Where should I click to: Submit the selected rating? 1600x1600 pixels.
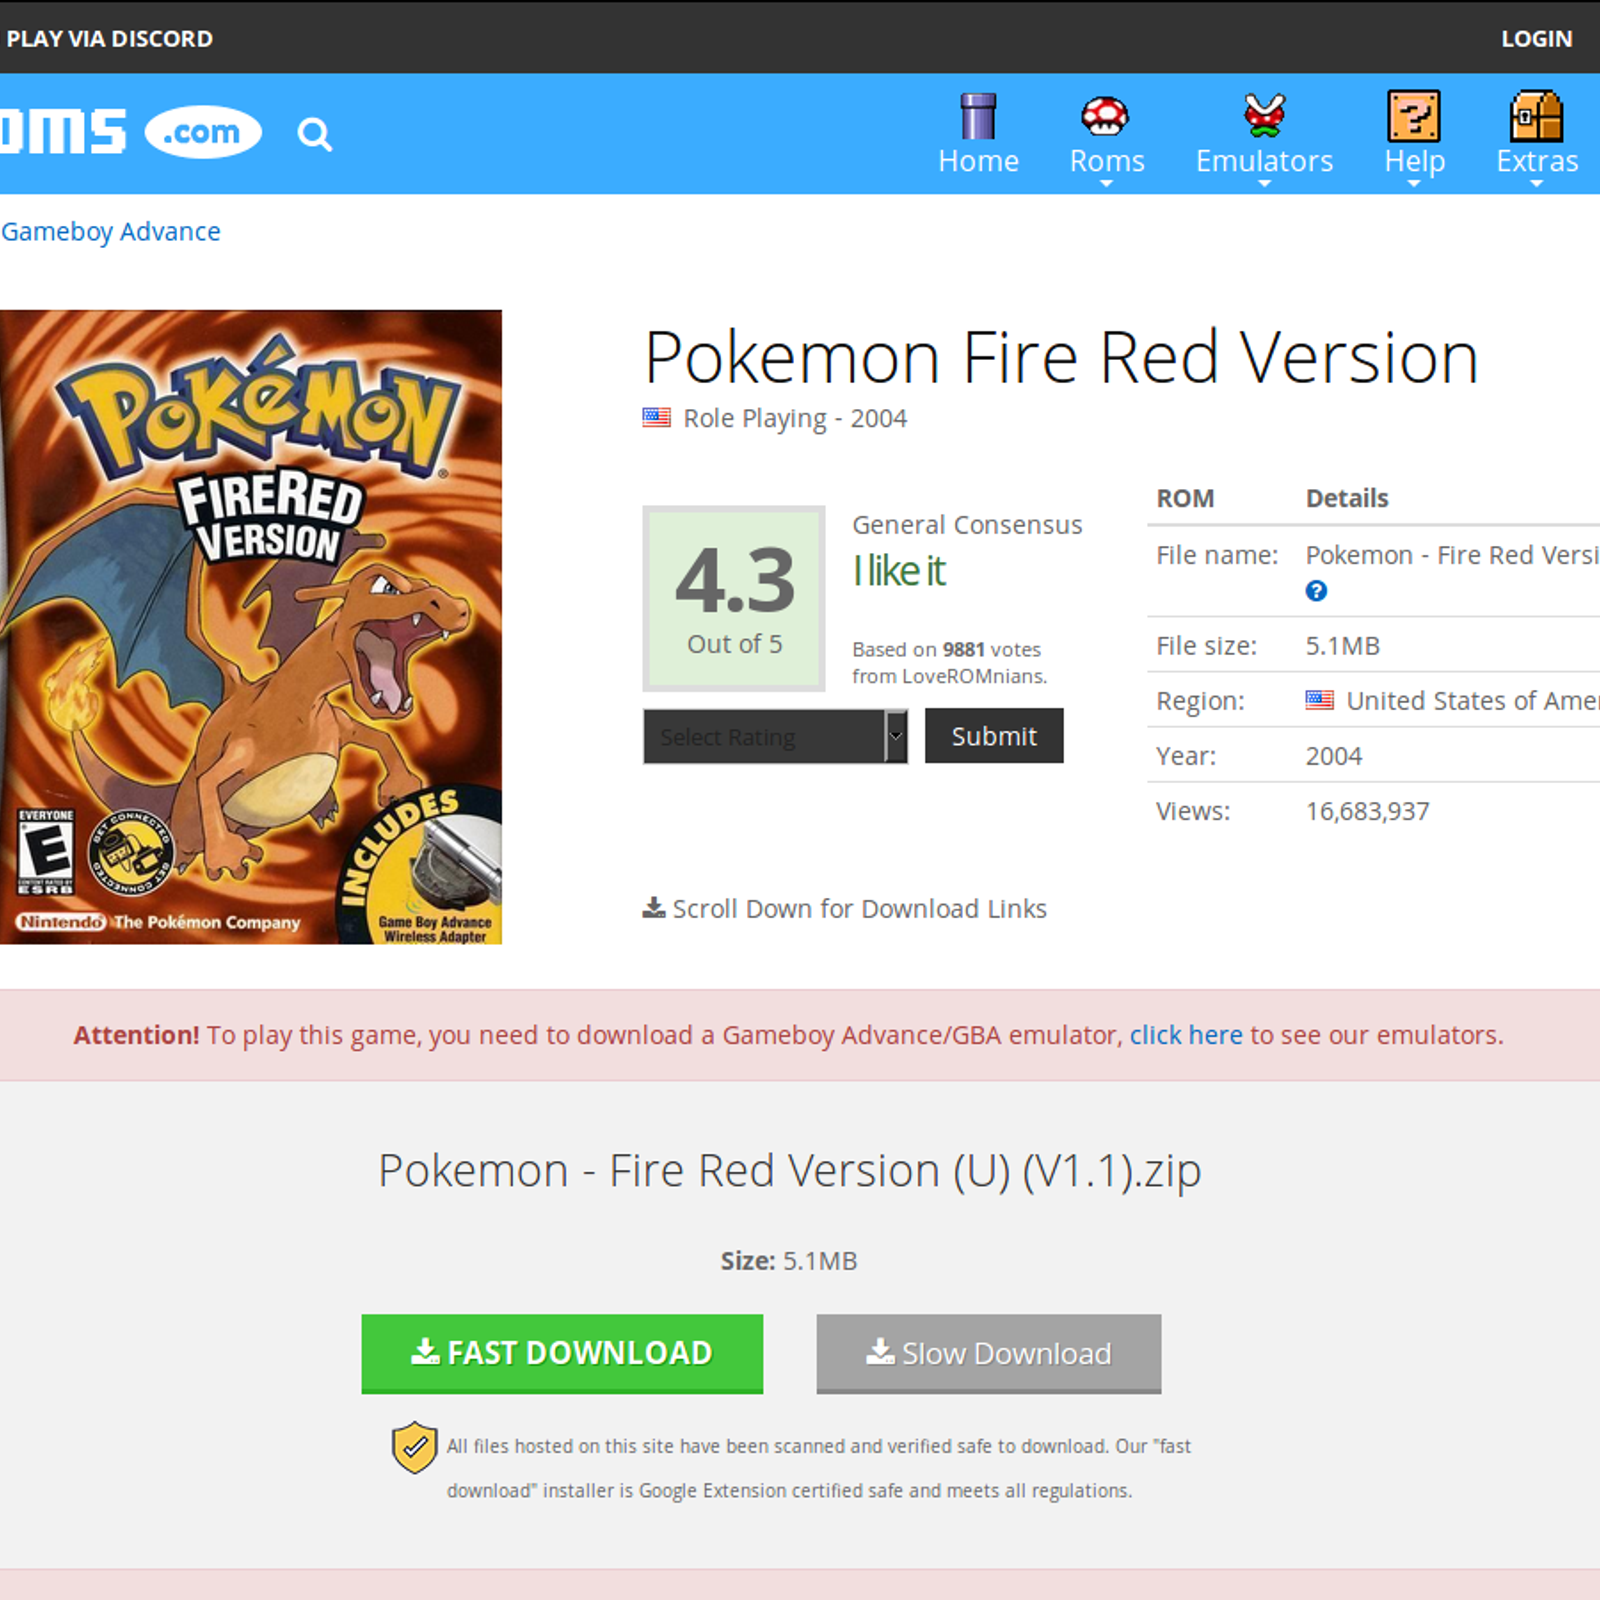(994, 736)
